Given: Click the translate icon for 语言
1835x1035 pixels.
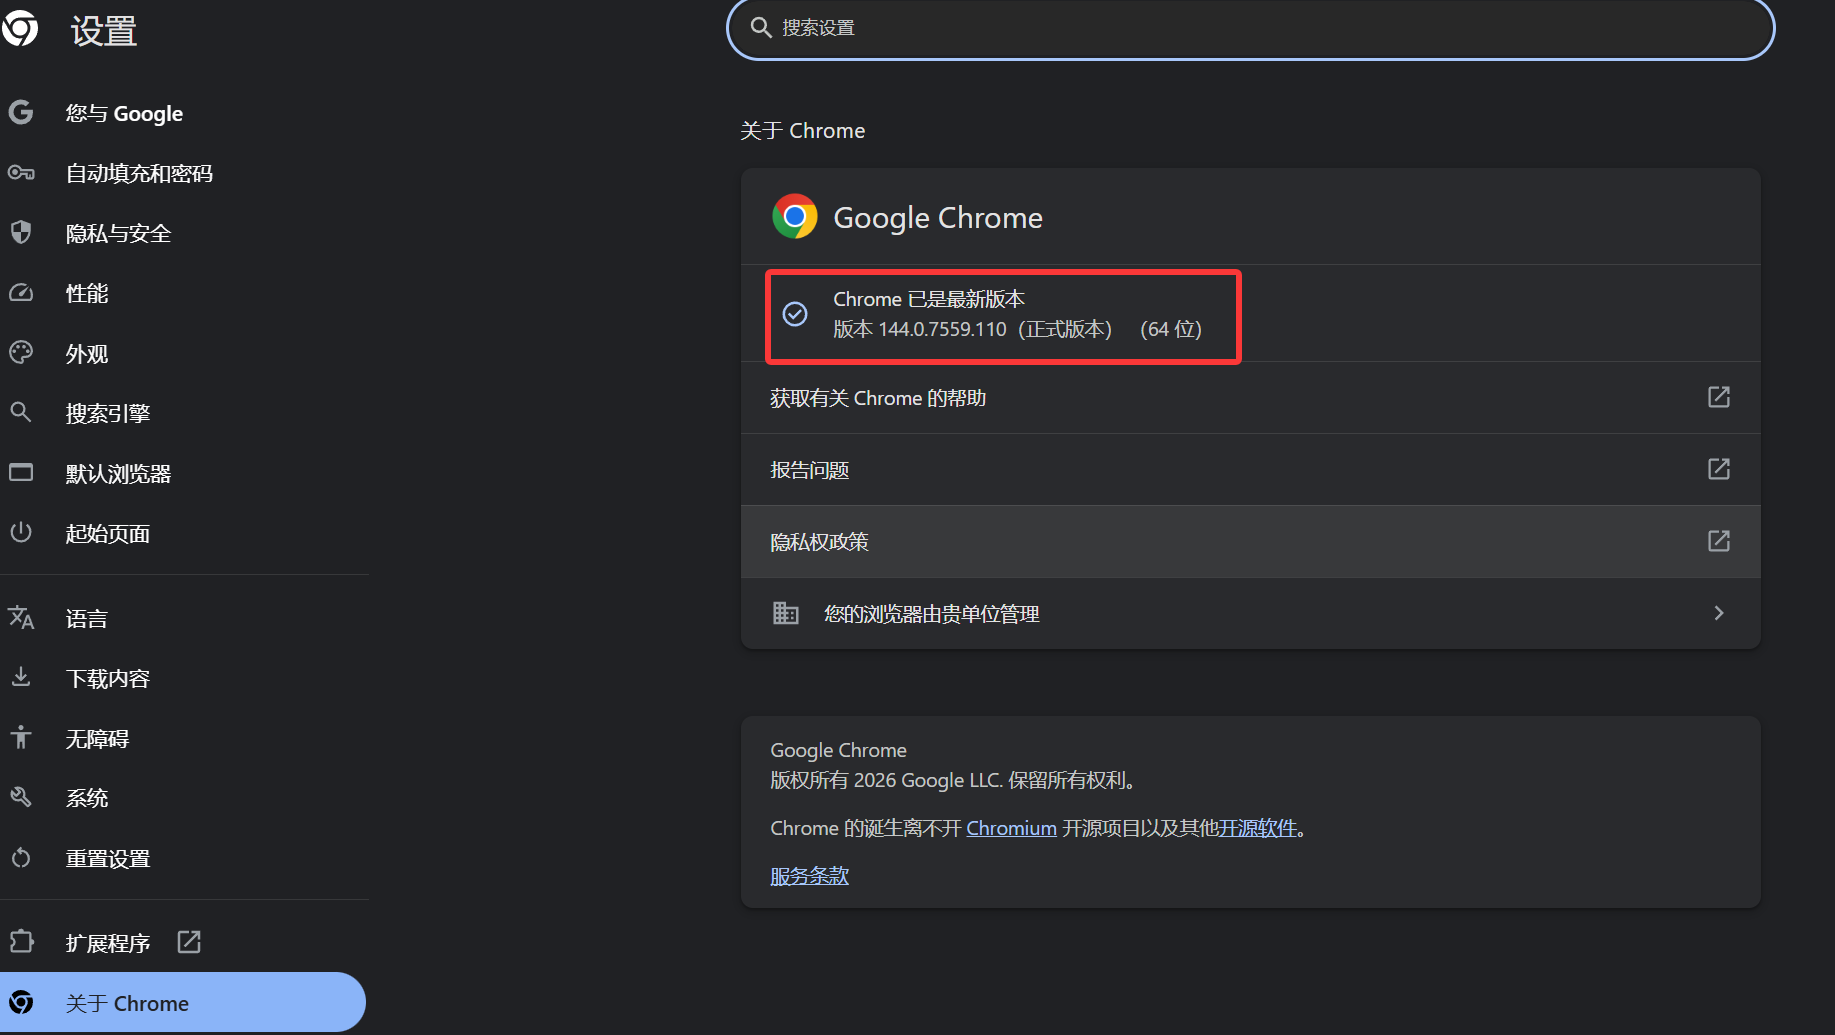Looking at the screenshot, I should [21, 617].
